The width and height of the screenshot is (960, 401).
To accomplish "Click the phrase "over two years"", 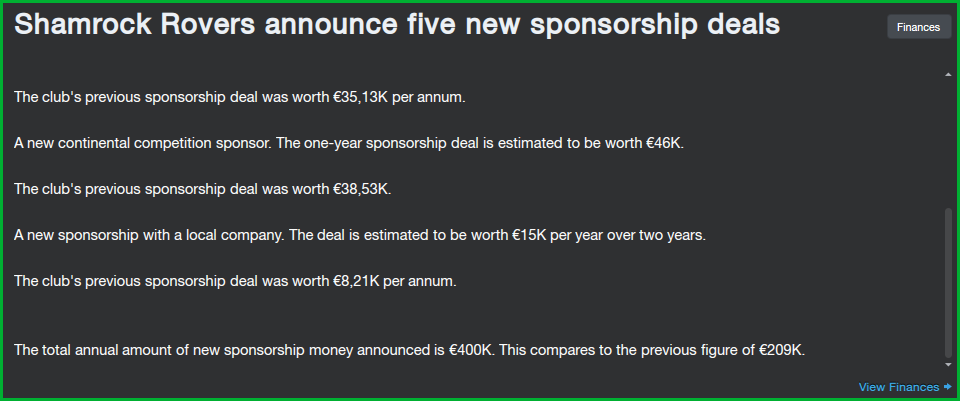I will [663, 235].
